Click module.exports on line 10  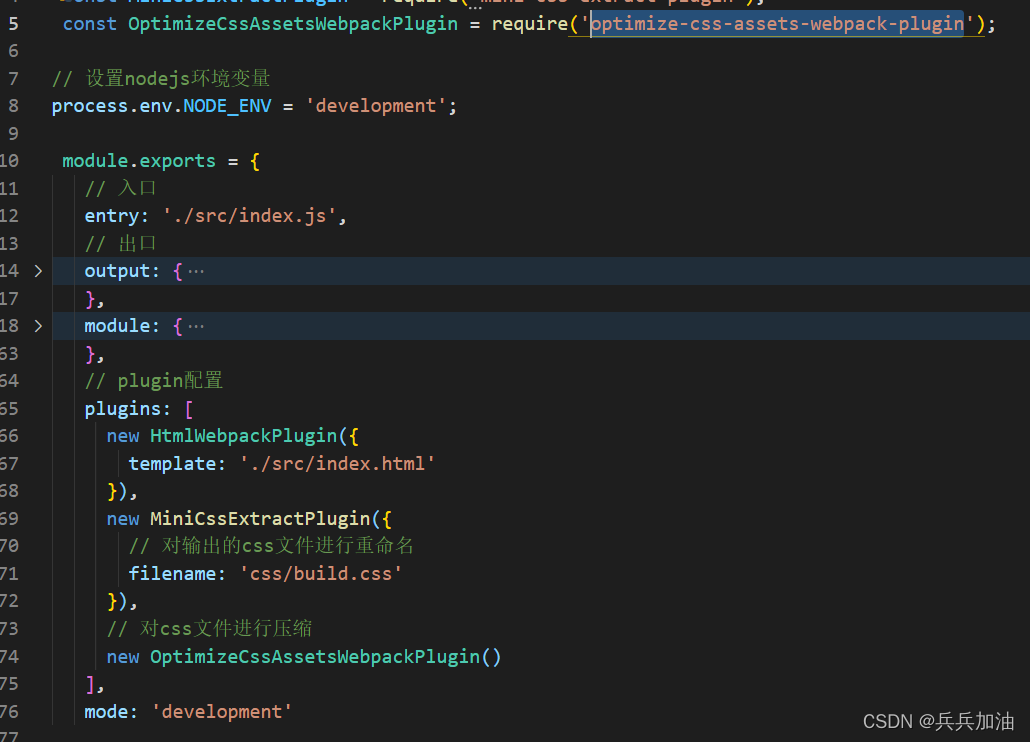pyautogui.click(x=139, y=161)
